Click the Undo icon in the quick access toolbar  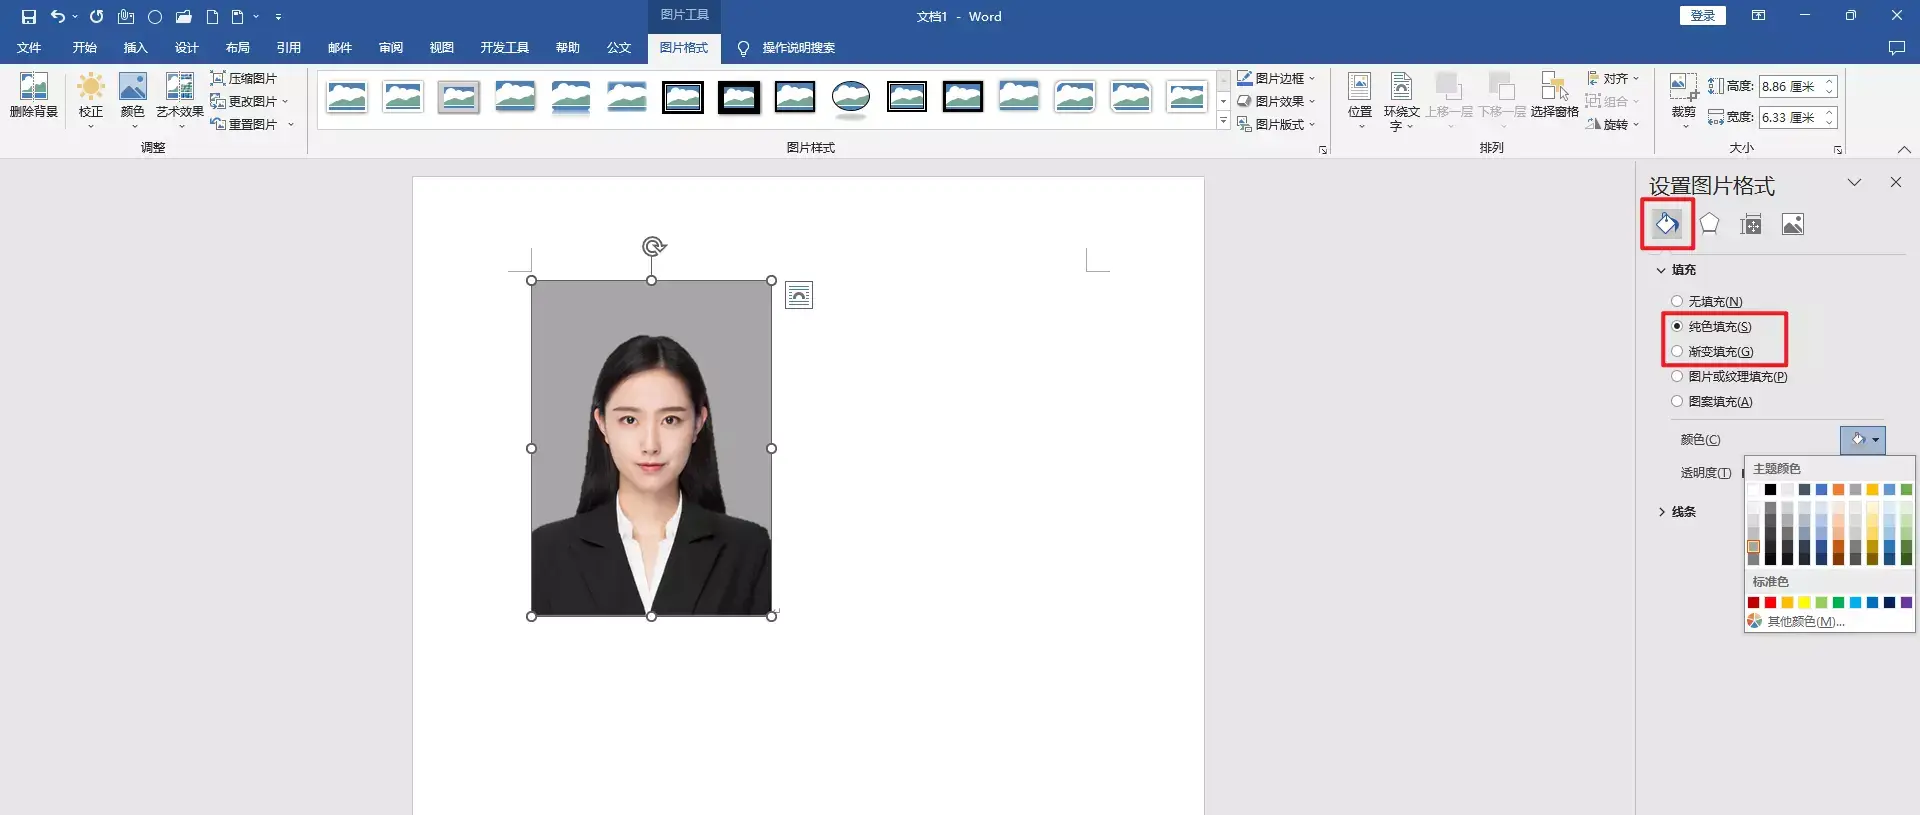(58, 16)
